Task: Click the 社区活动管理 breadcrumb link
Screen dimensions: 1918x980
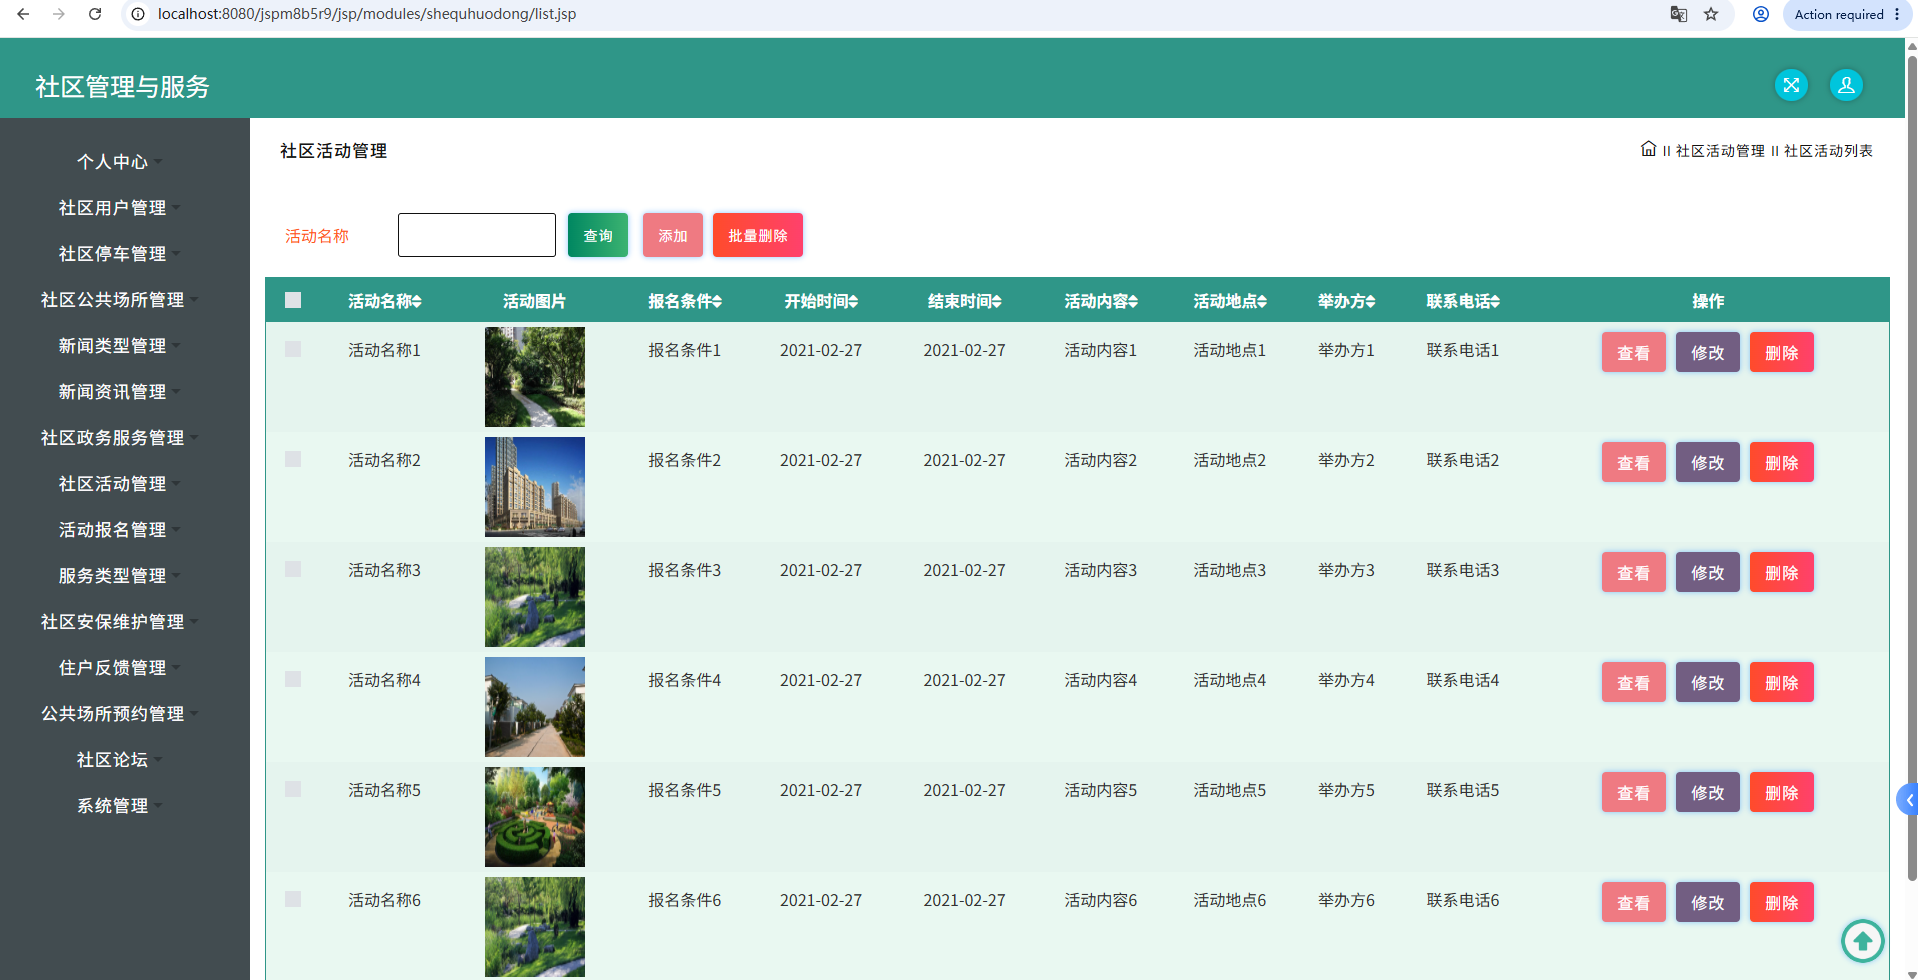Action: coord(1720,151)
